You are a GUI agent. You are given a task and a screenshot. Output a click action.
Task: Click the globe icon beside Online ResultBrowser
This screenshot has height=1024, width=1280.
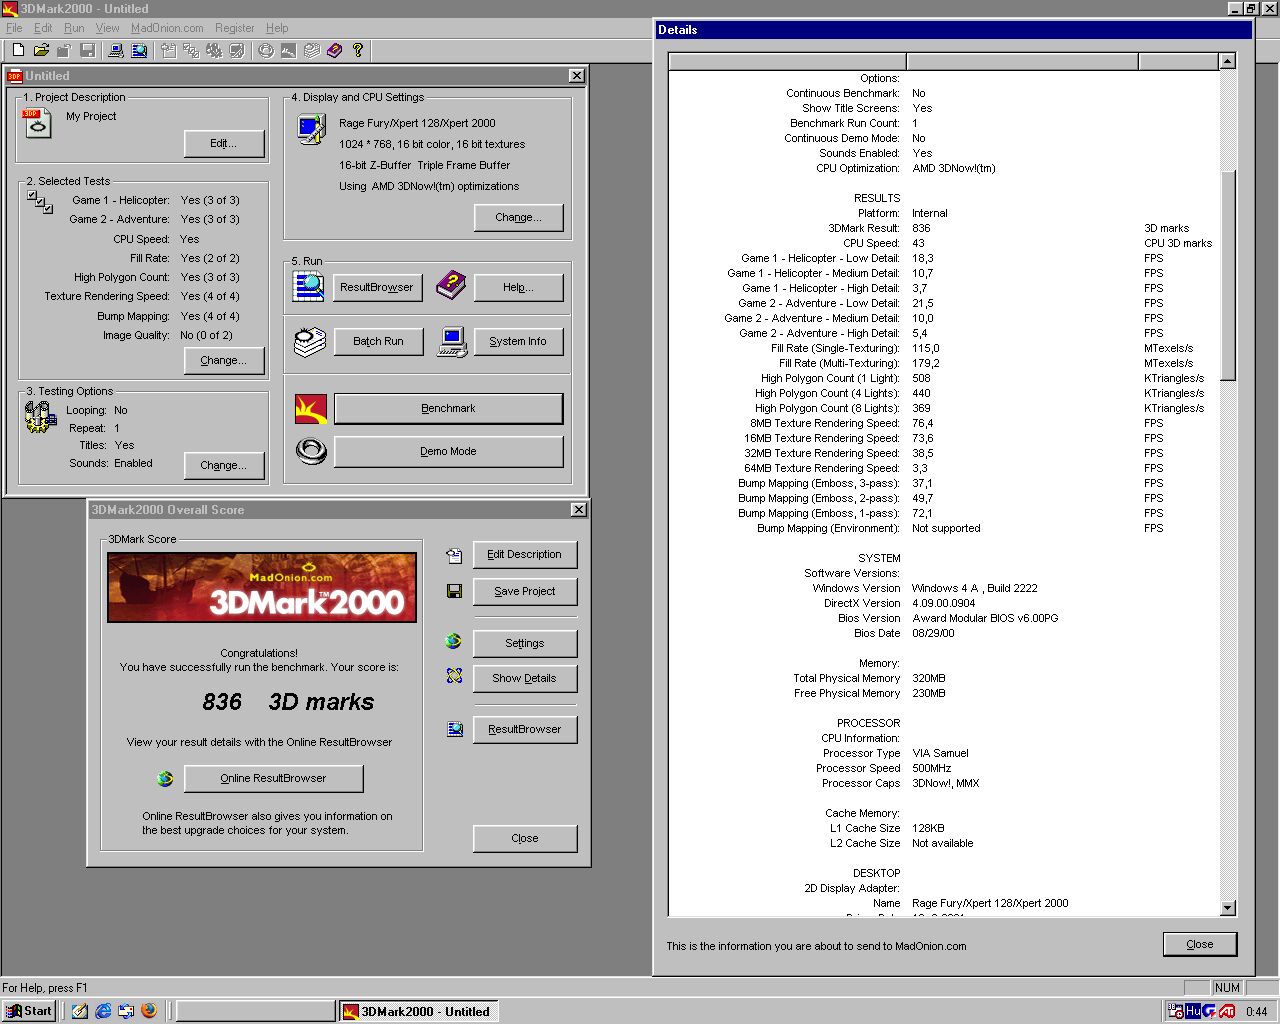166,778
